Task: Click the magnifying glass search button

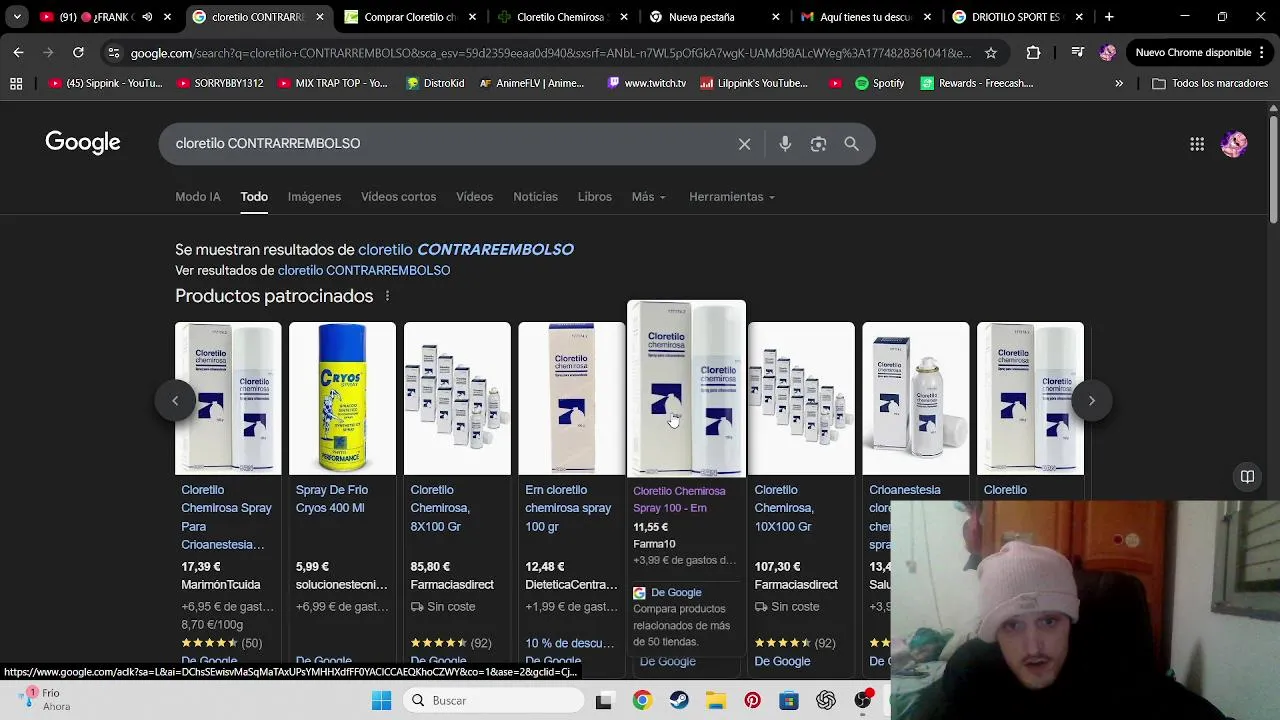Action: (x=851, y=144)
